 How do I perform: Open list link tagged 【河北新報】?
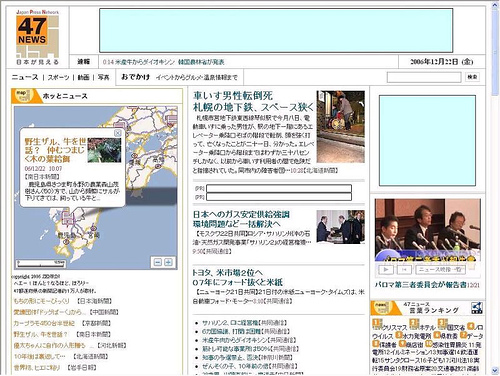pyautogui.click(x=70, y=345)
